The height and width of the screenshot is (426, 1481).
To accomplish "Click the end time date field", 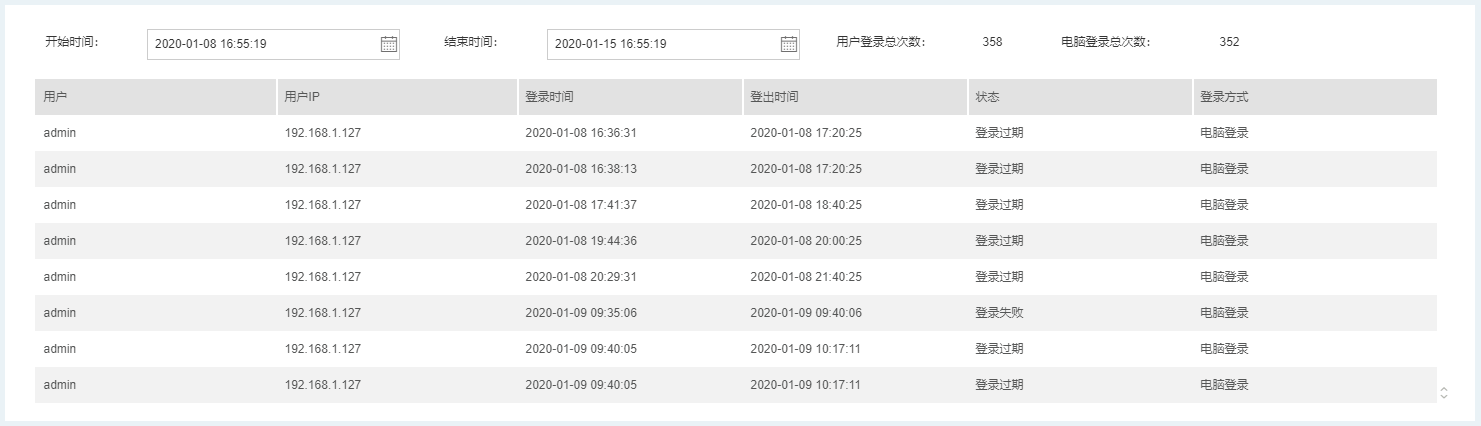I will tap(662, 44).
